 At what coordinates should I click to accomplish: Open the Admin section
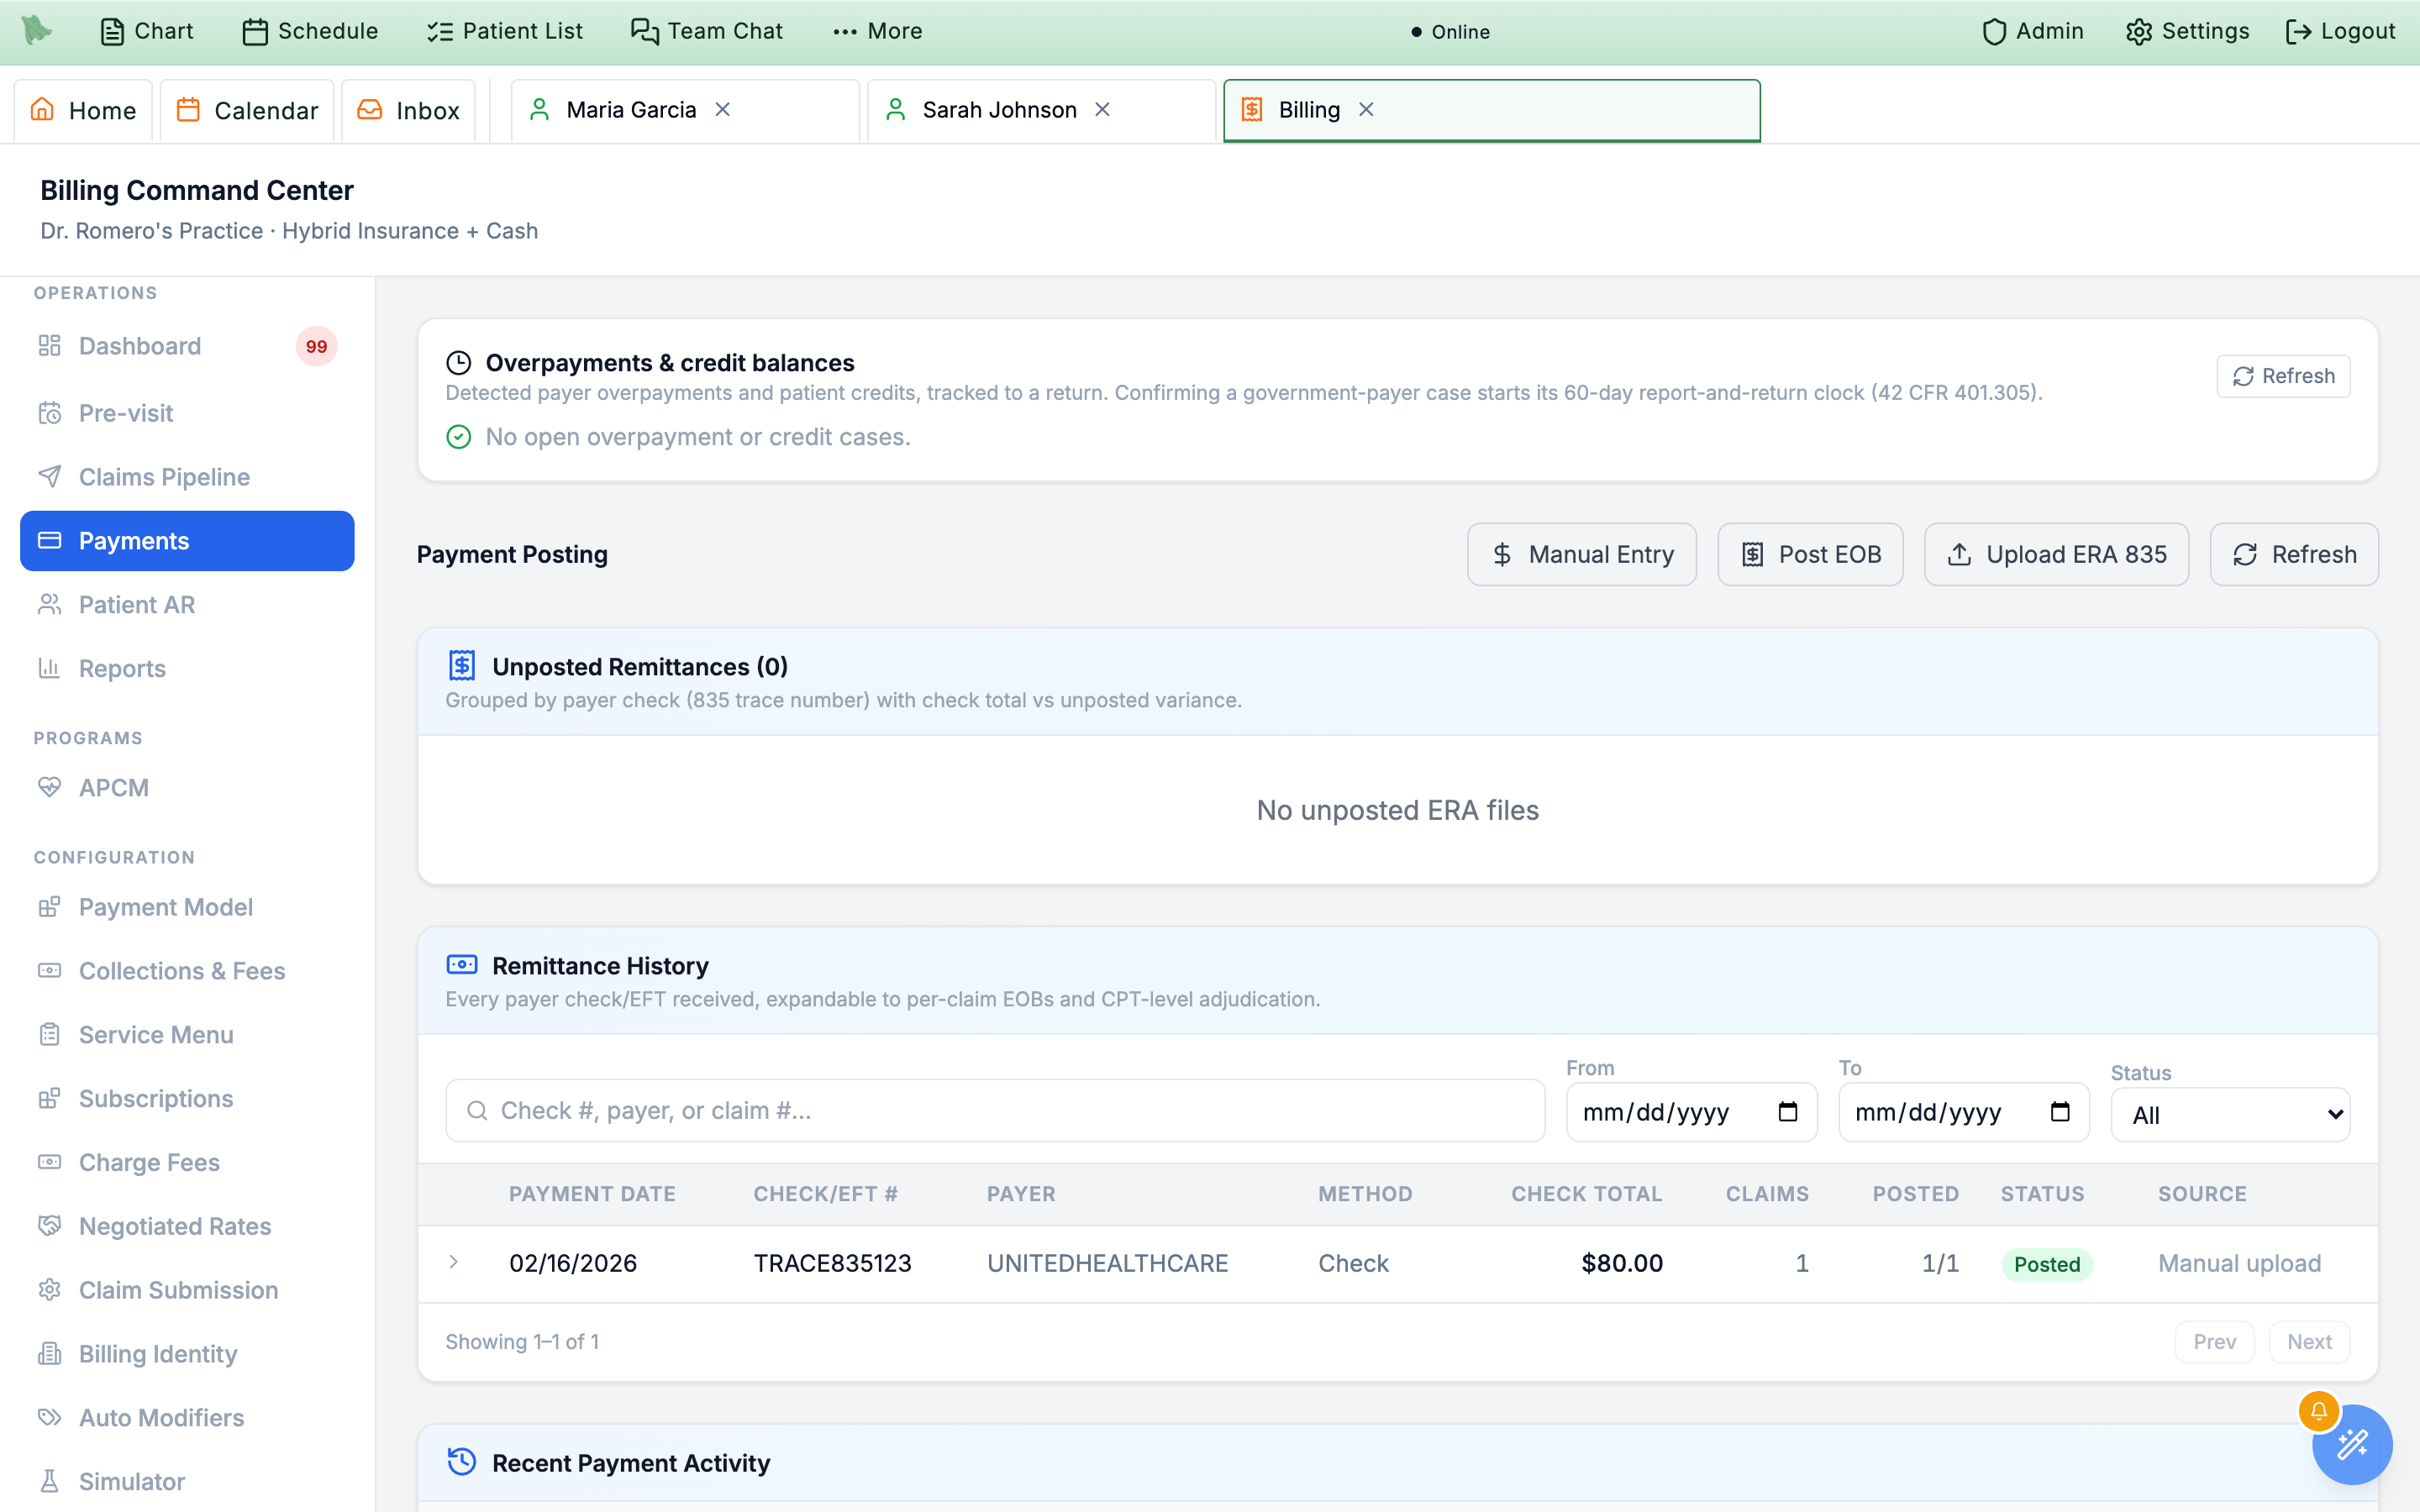[2033, 31]
